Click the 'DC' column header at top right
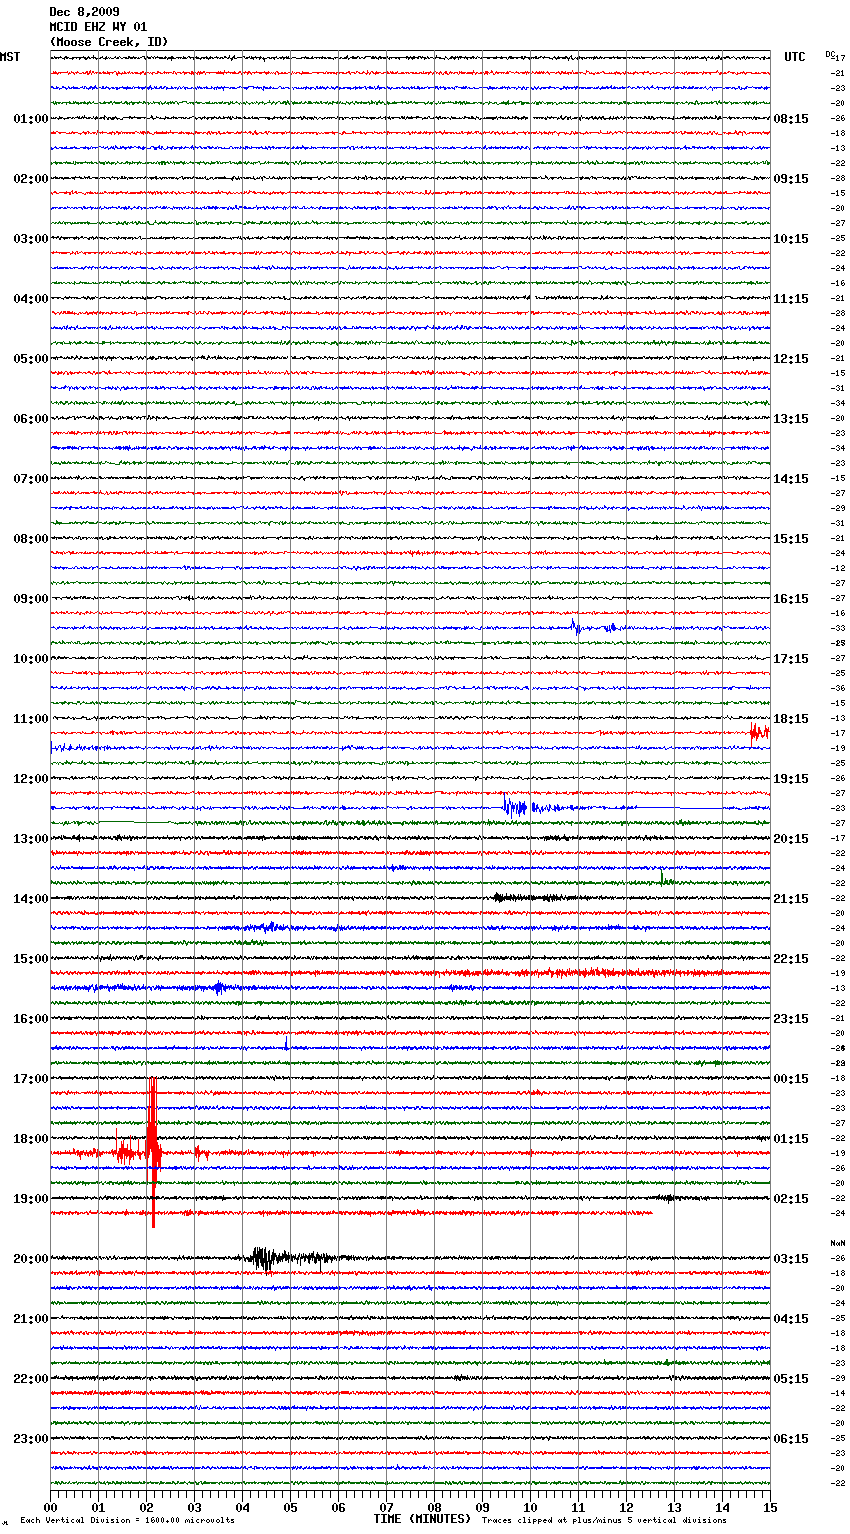Image resolution: width=850 pixels, height=1534 pixels. point(830,54)
